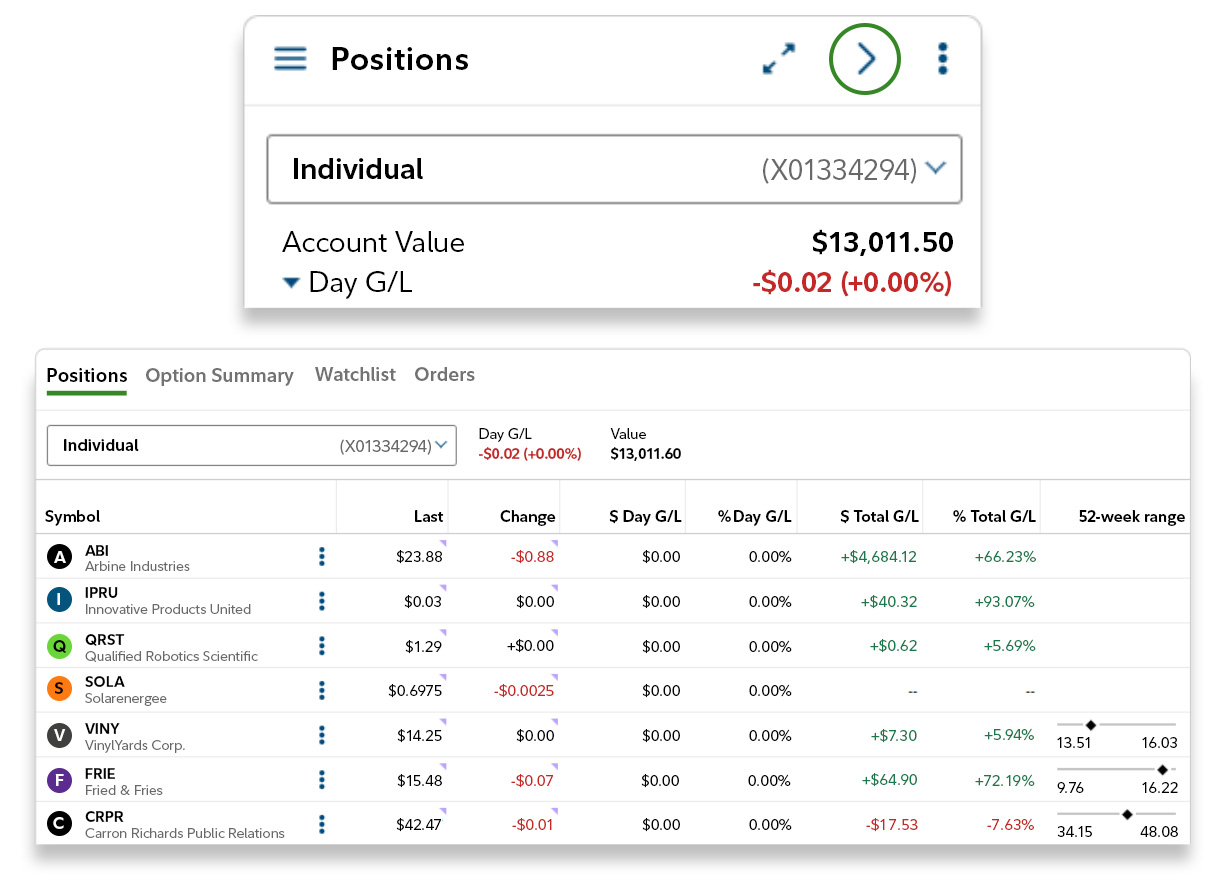Viewport: 1230px width, 885px height.
Task: Click the QRST symbol name
Action: [104, 640]
